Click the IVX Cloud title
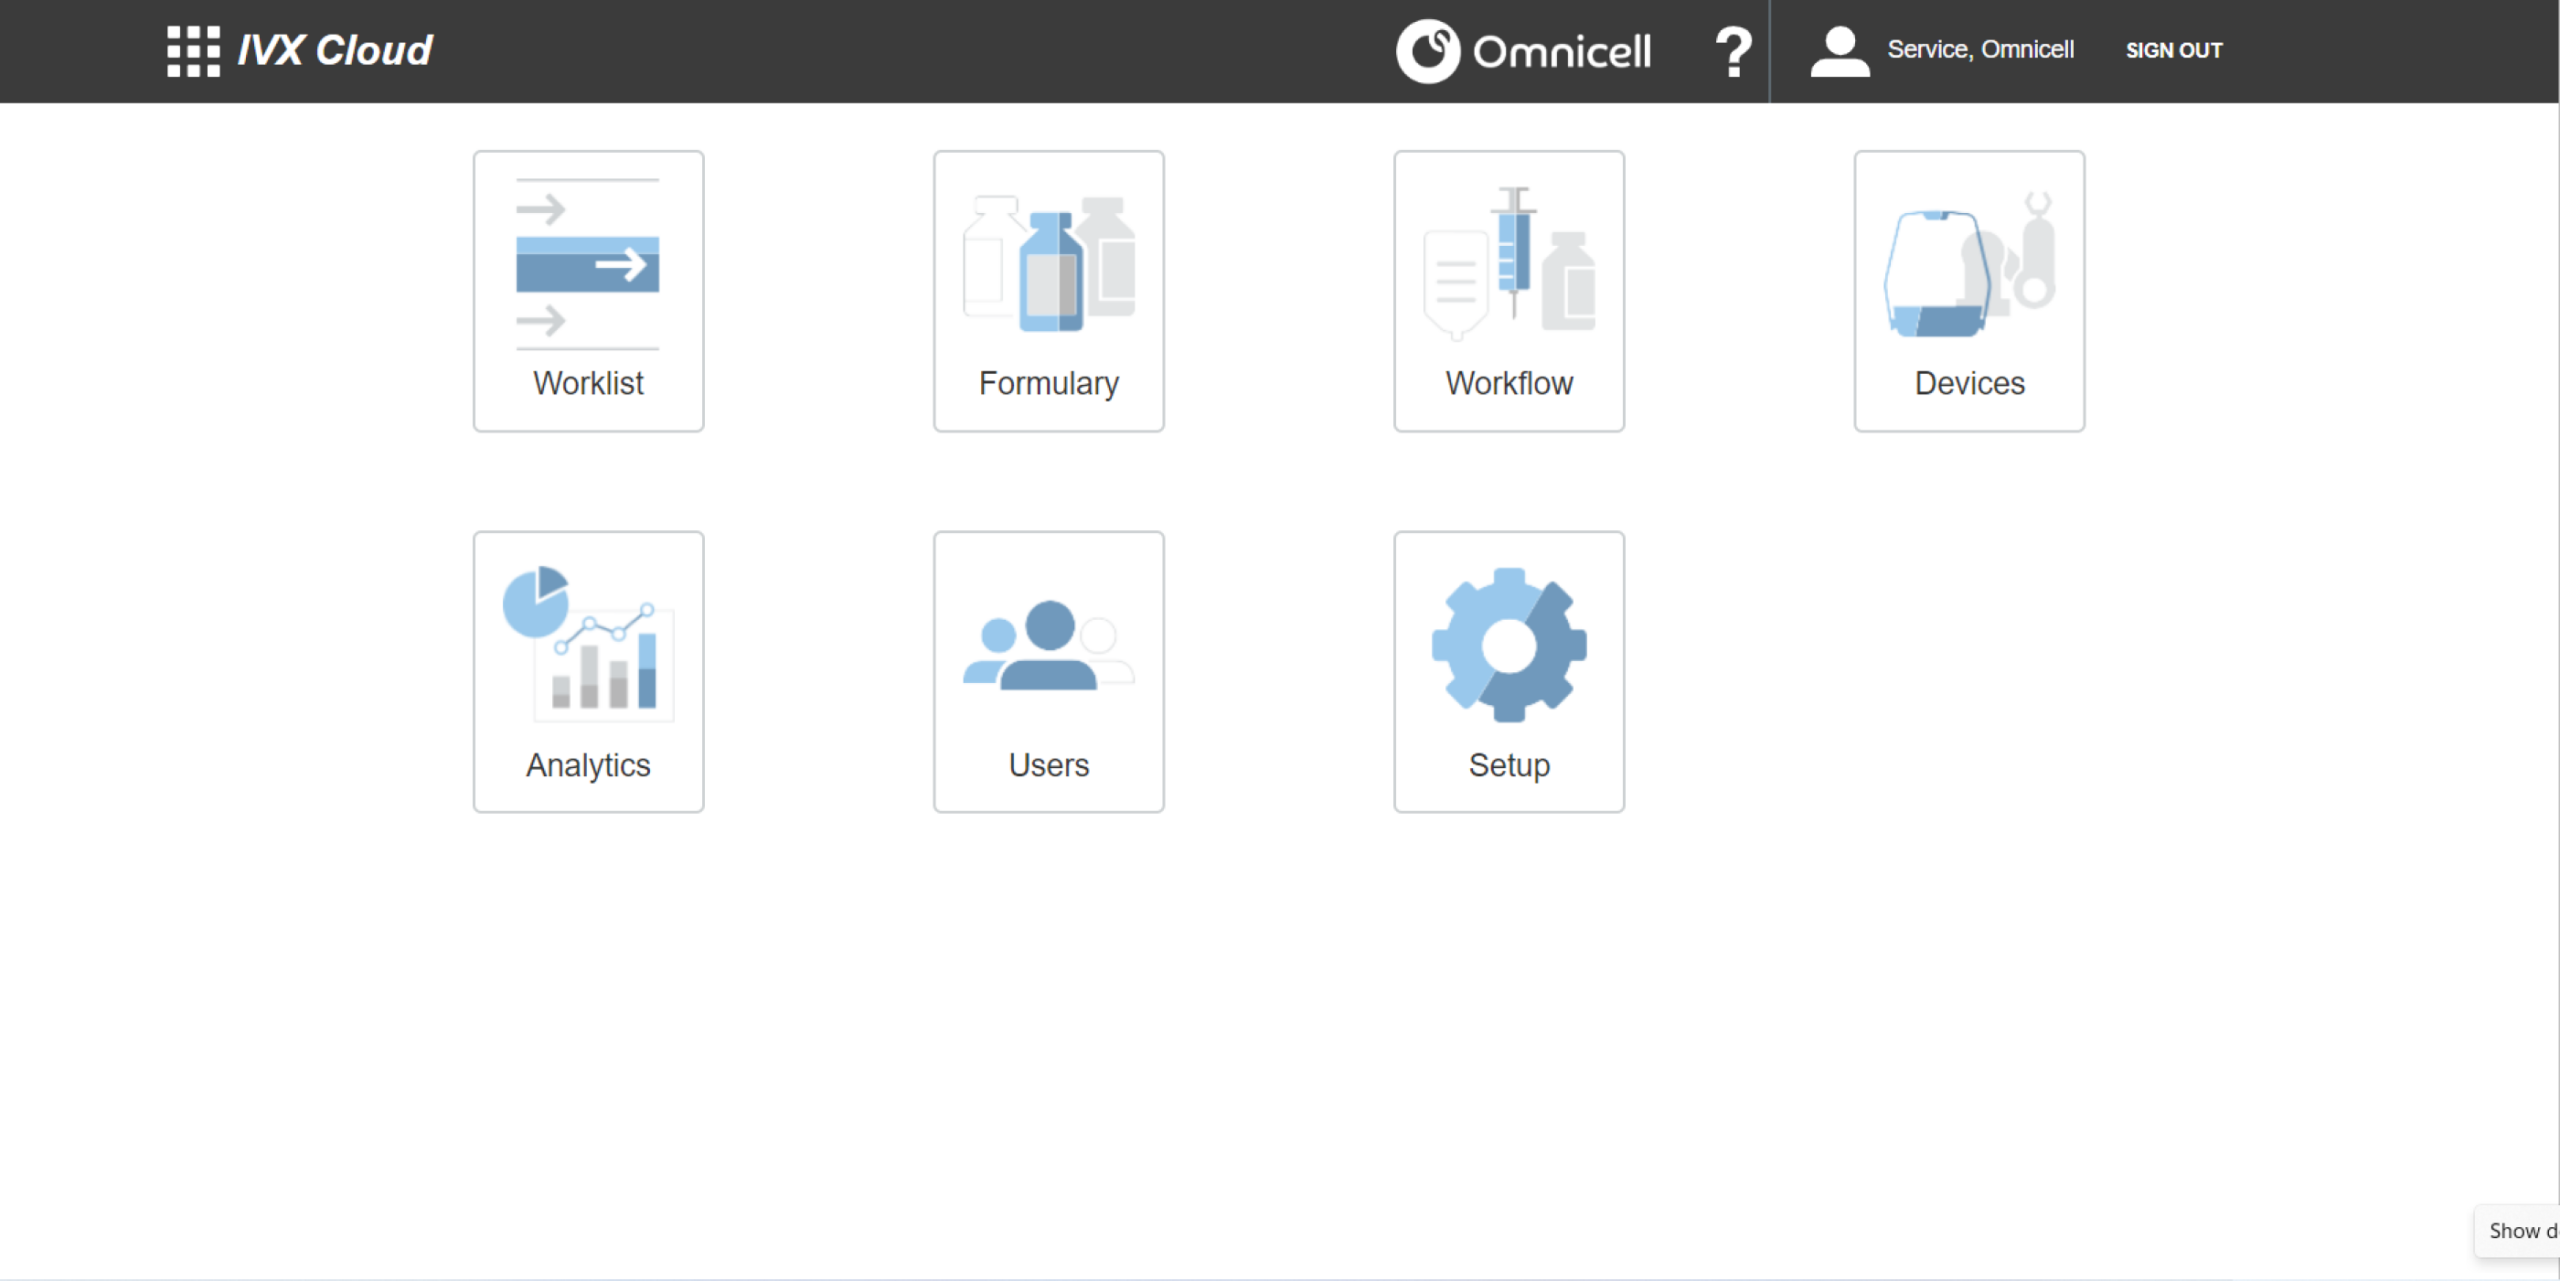The width and height of the screenshot is (2560, 1281). coord(334,51)
